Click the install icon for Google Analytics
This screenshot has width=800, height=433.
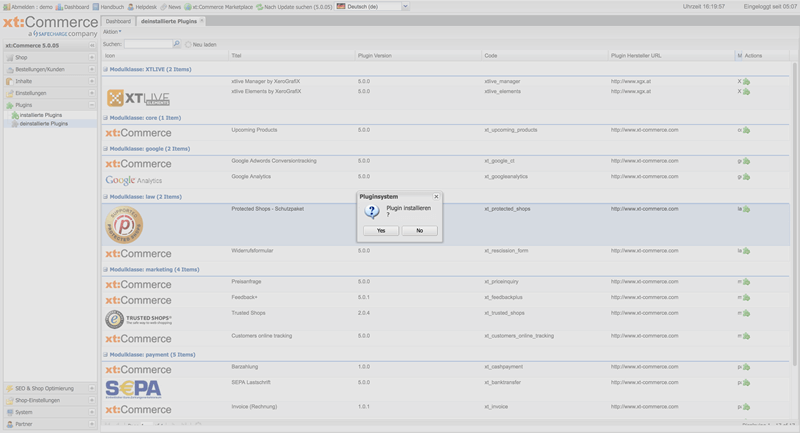(746, 176)
